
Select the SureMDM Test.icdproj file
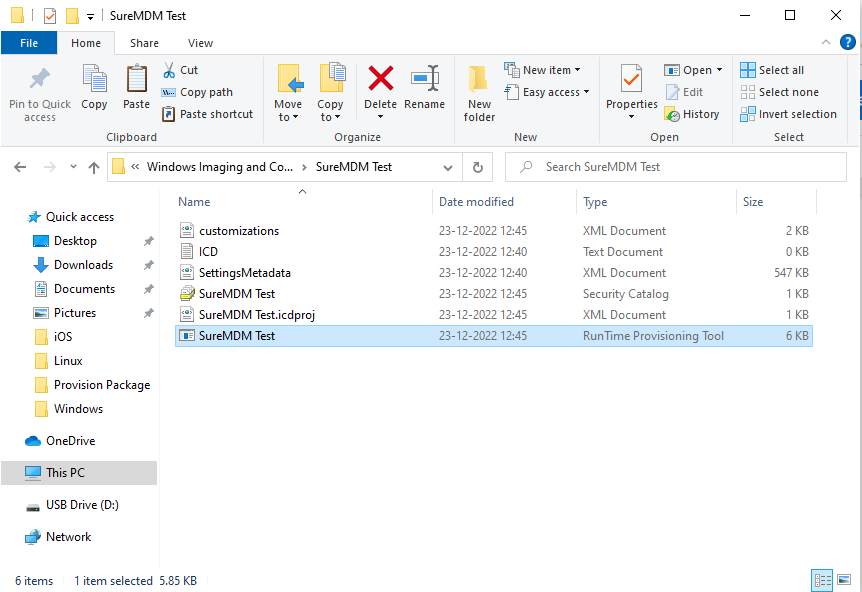(x=493, y=314)
